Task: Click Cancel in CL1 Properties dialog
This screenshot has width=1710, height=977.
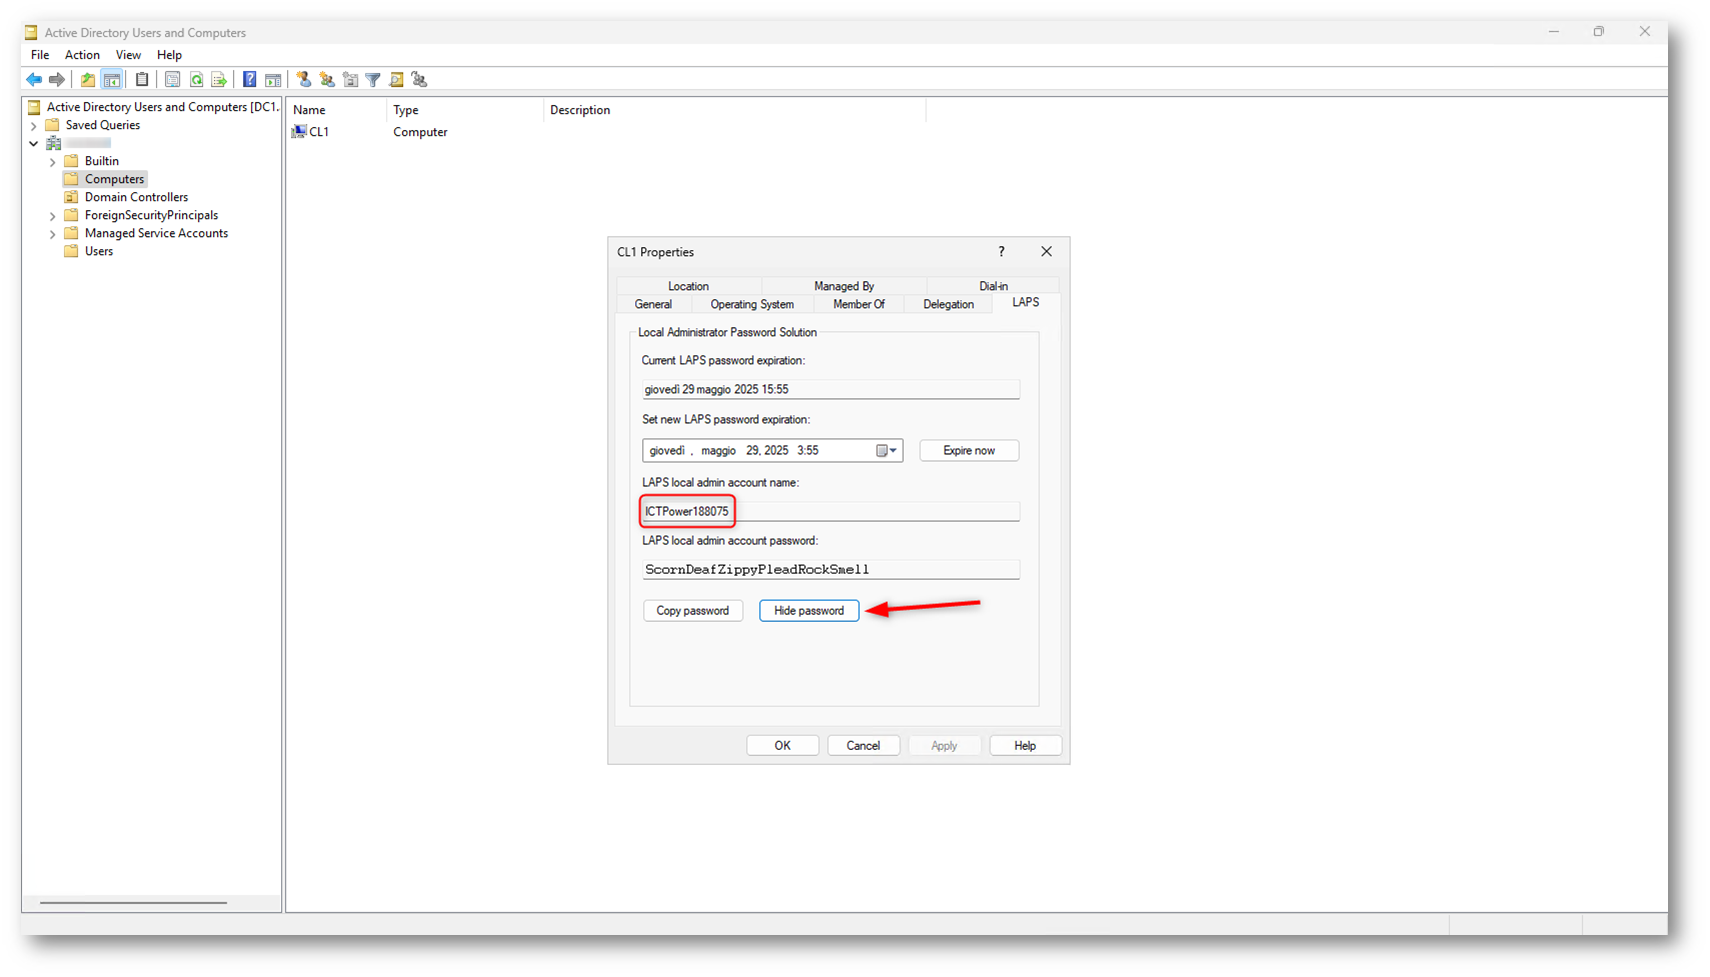Action: [x=863, y=746]
